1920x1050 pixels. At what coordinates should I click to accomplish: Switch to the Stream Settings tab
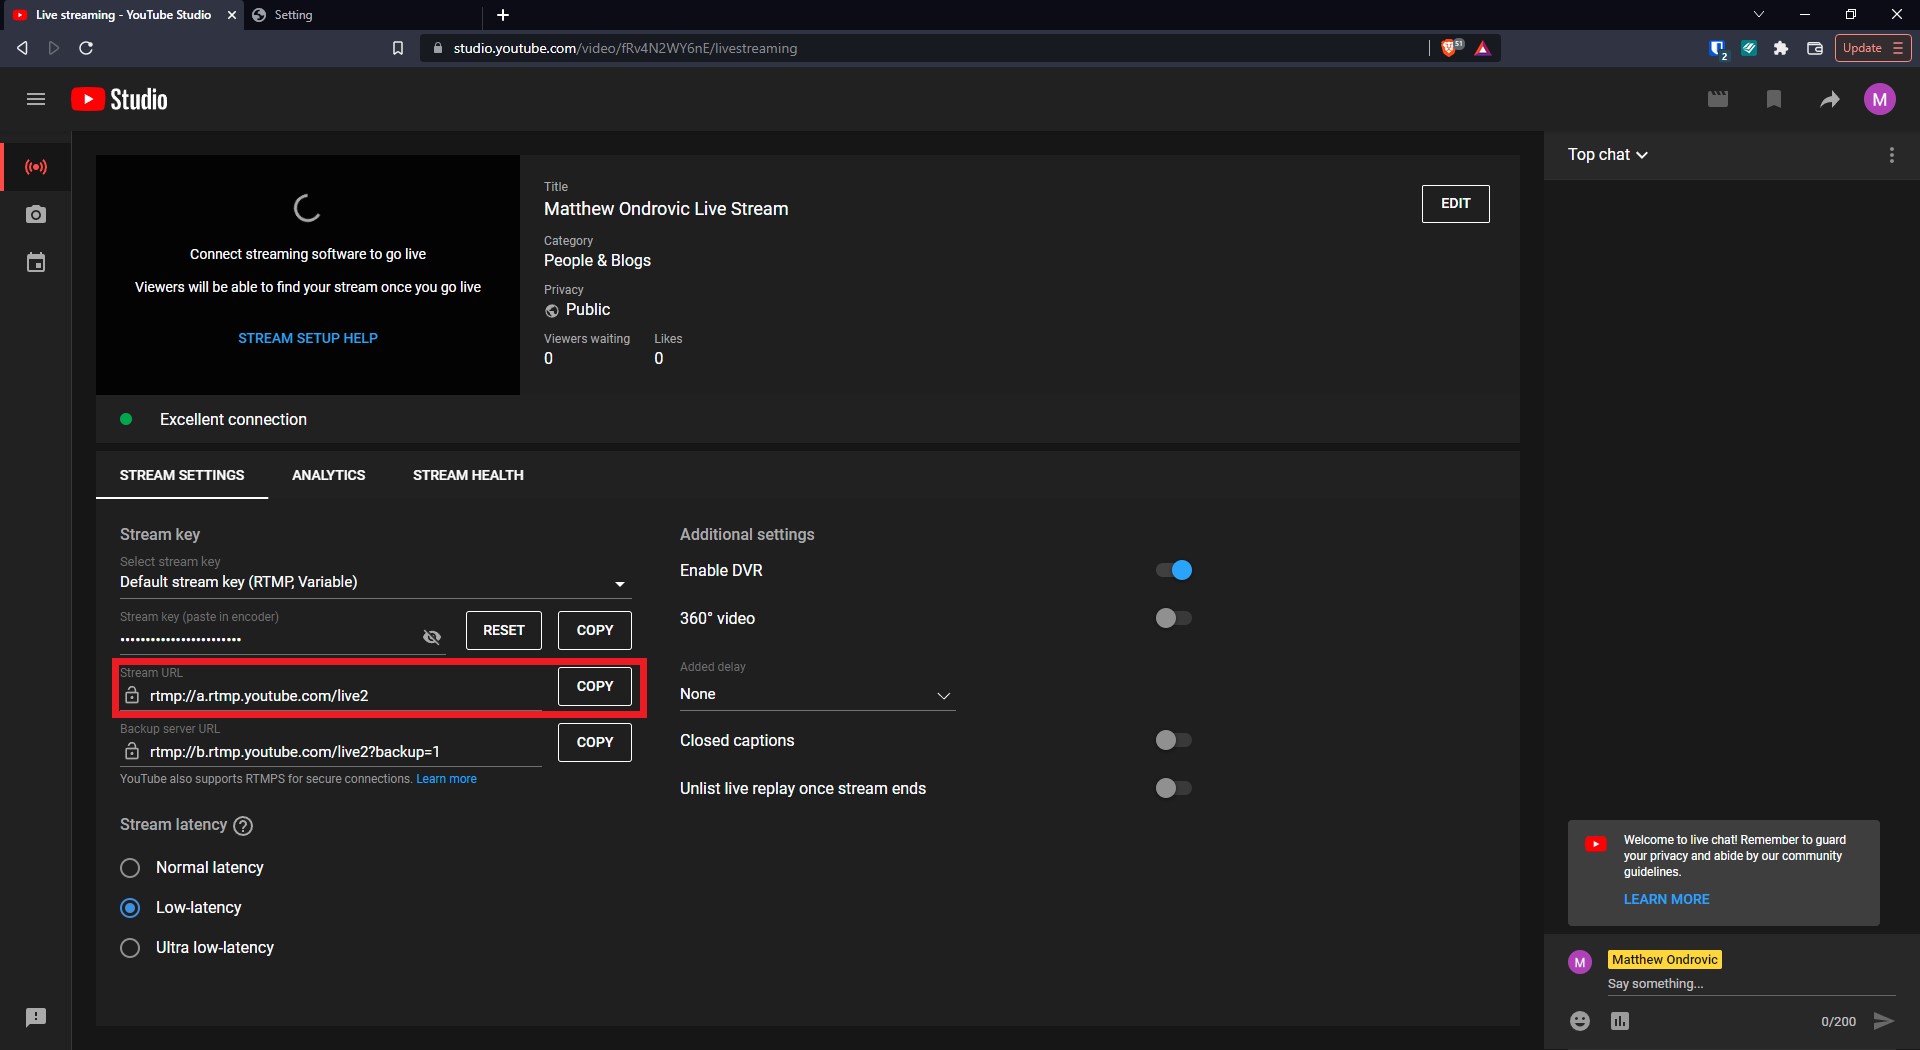182,475
